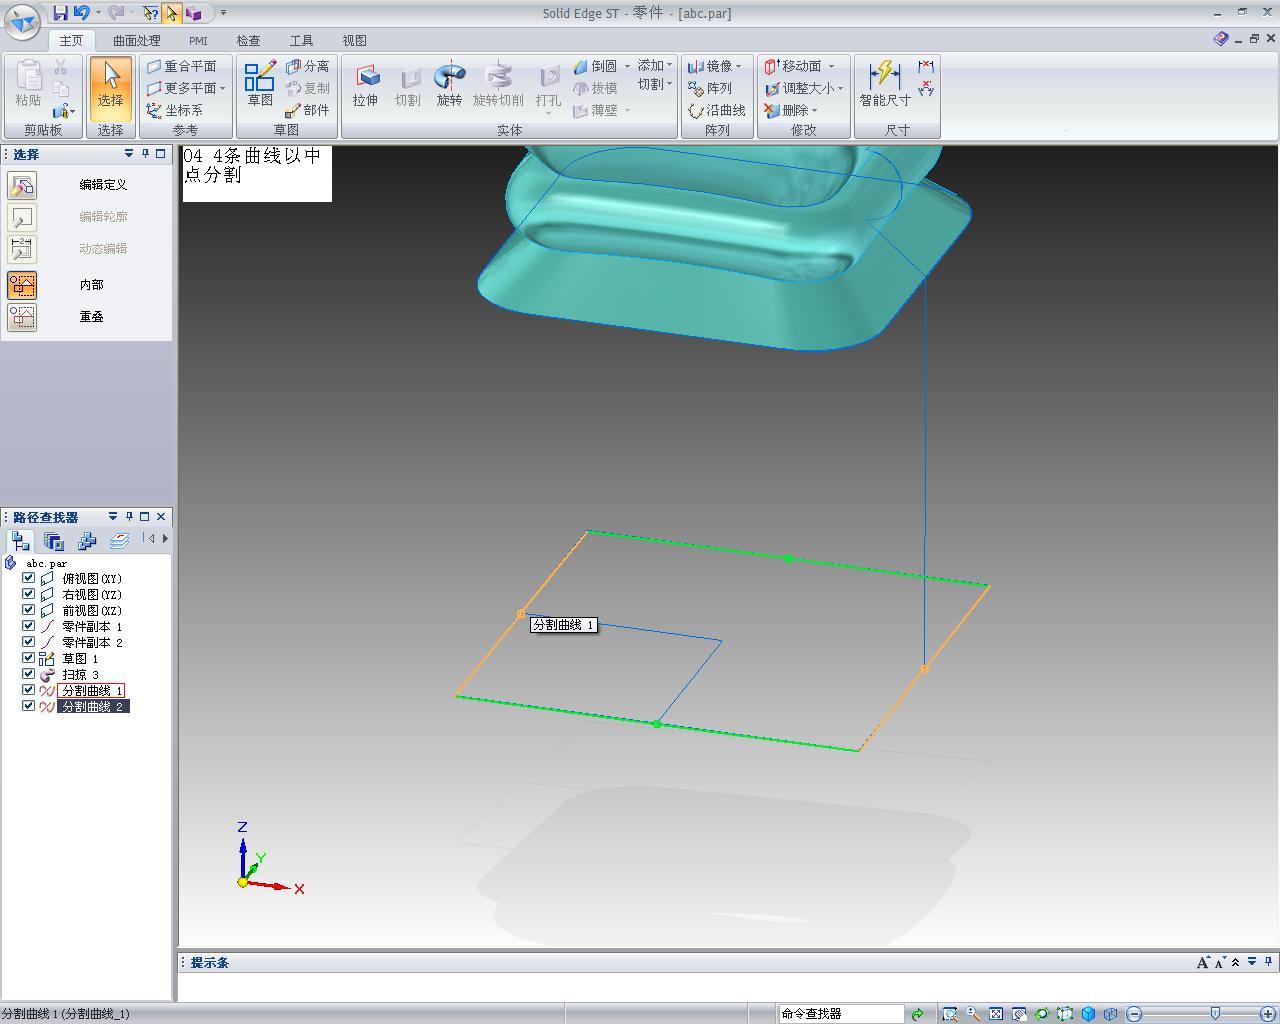The height and width of the screenshot is (1024, 1280).
Task: Click the zoom out minus button
Action: 1134,1014
